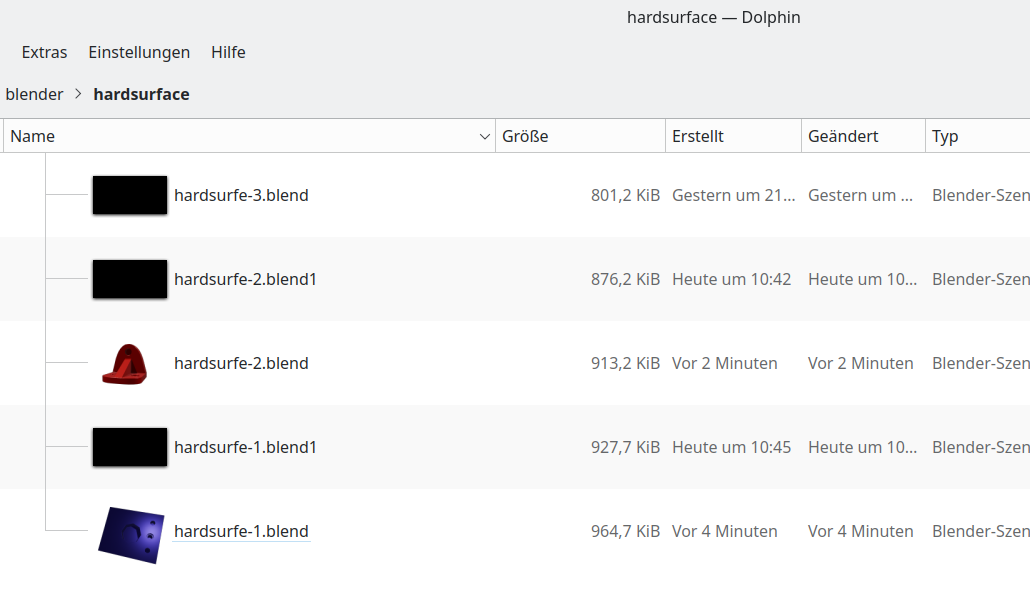The width and height of the screenshot is (1030, 601).
Task: Click the black thumbnail of hardsurfe-1.blend1
Action: (x=130, y=447)
